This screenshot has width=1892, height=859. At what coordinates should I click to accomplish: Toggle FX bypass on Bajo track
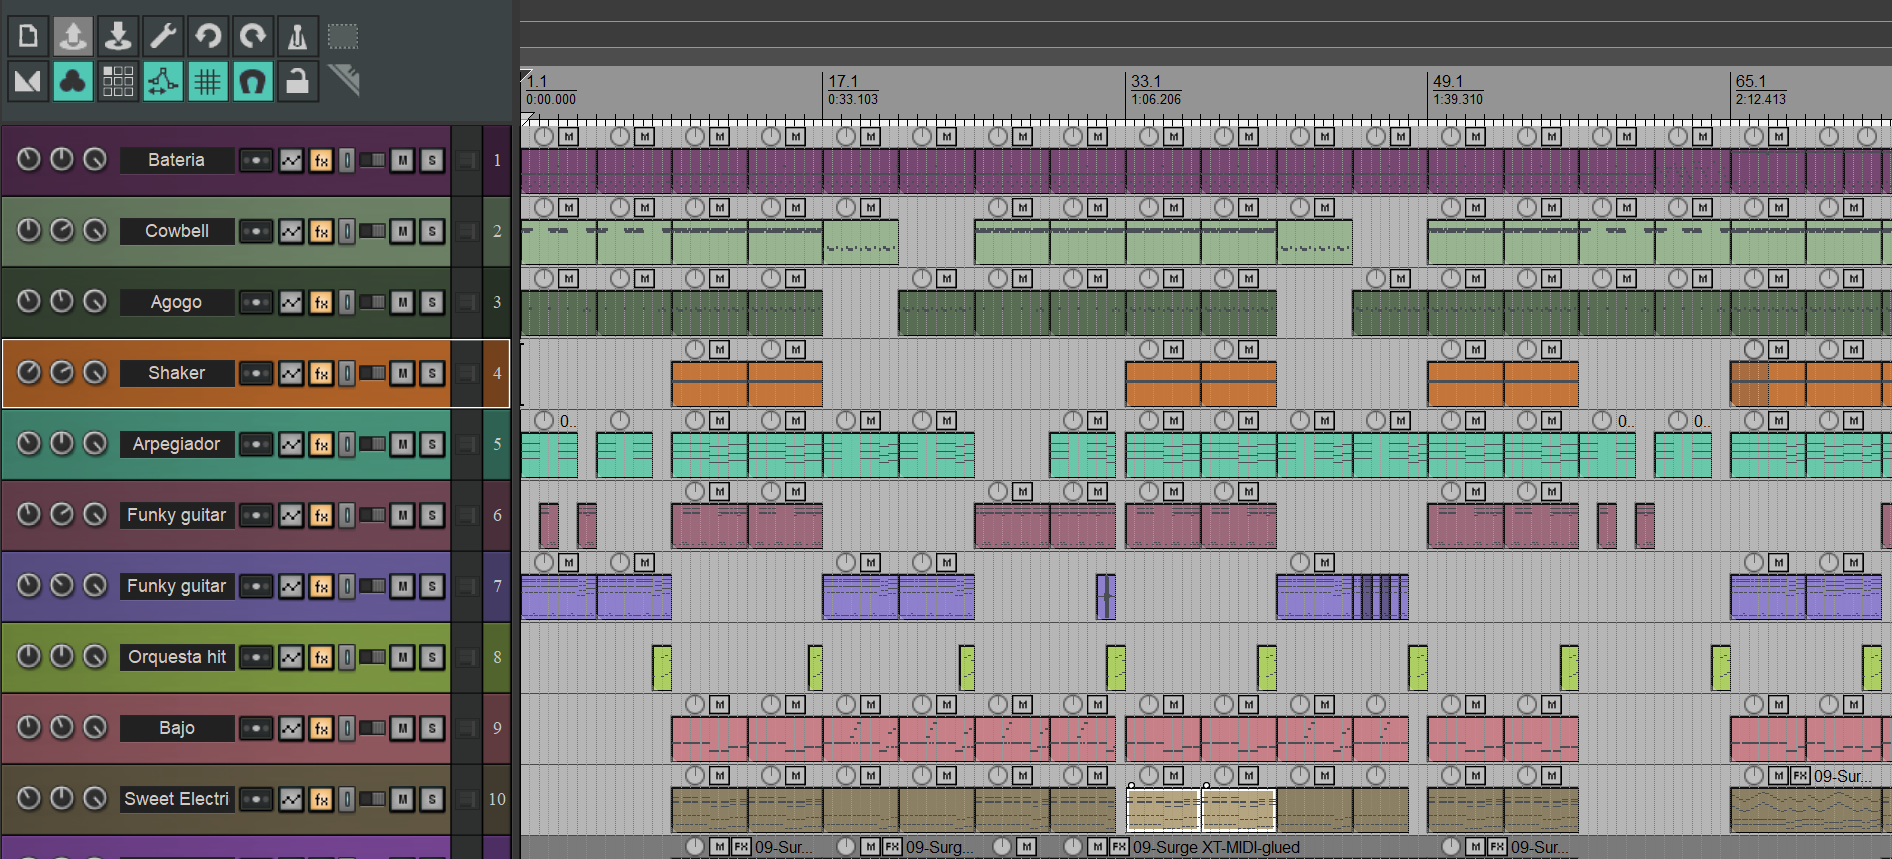(x=346, y=728)
